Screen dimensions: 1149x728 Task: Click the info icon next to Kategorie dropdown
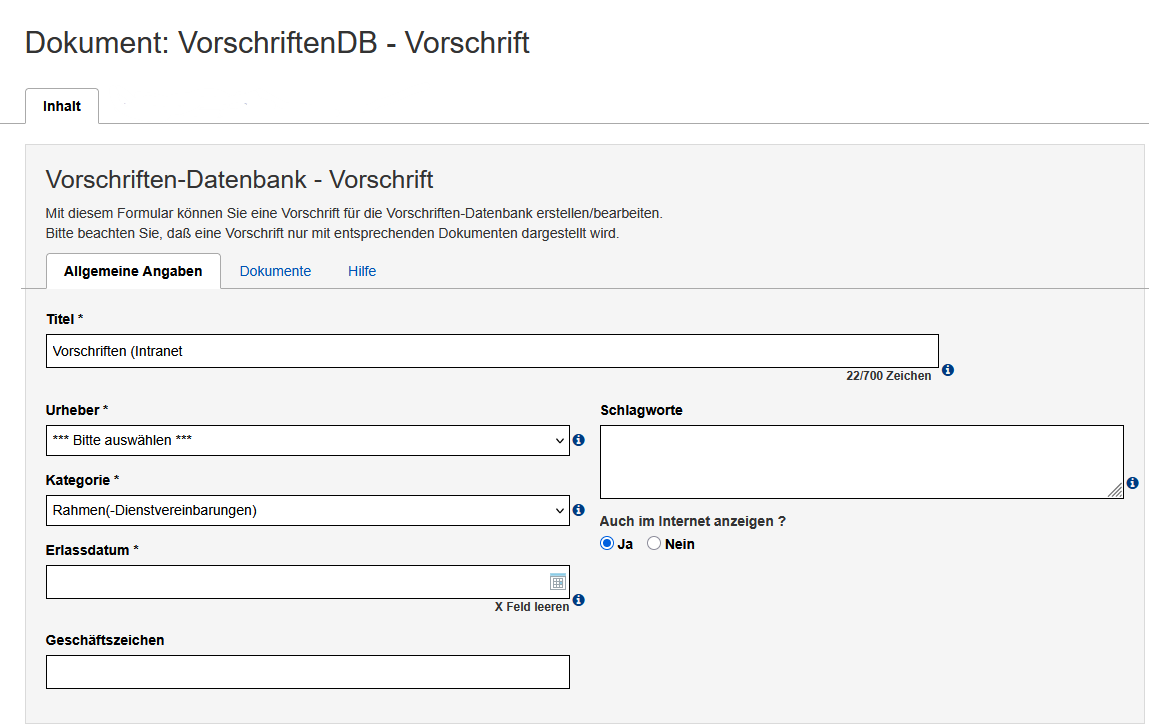pos(578,510)
